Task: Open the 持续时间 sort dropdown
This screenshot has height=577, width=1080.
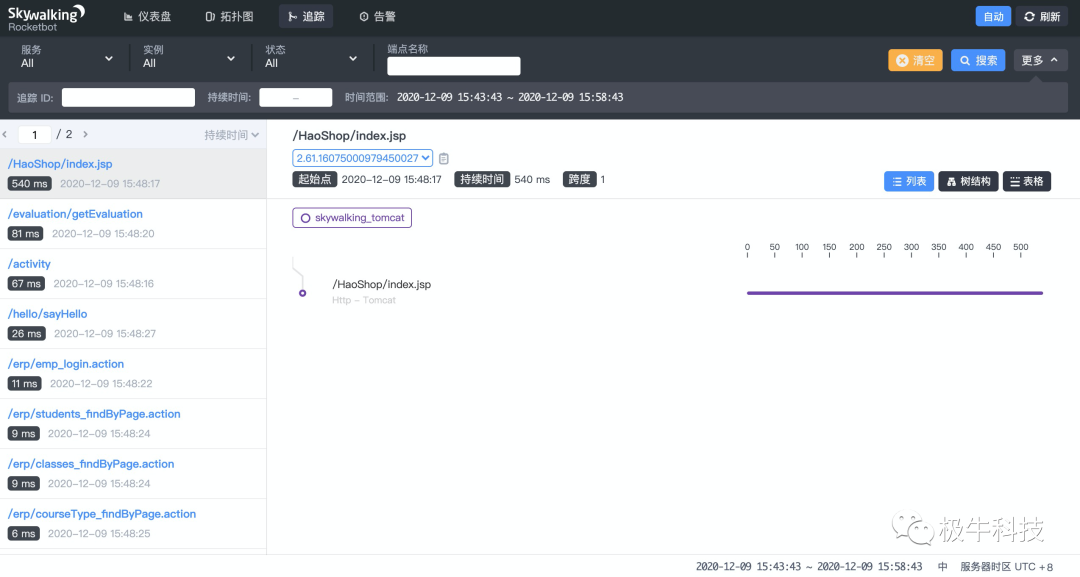Action: click(231, 135)
